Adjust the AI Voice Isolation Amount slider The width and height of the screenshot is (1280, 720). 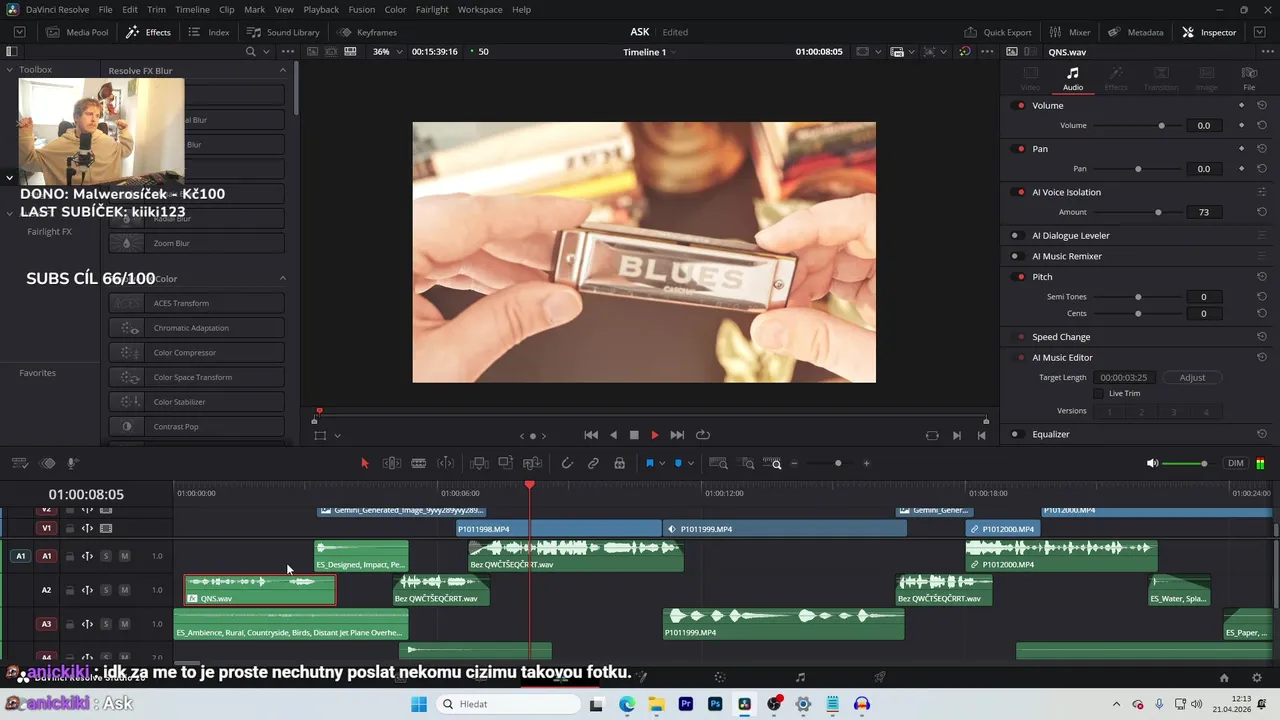[x=1138, y=212]
